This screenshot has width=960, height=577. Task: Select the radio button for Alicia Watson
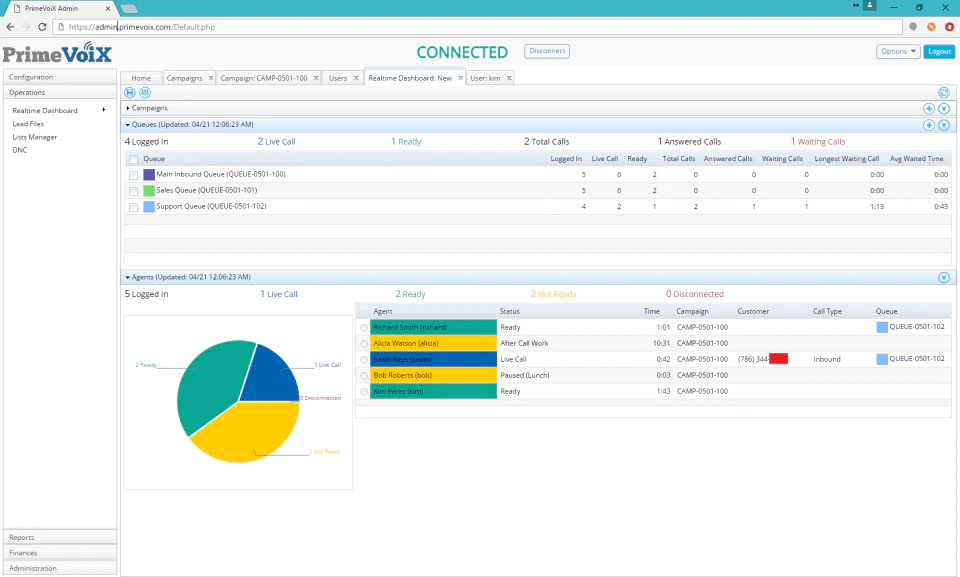364,344
